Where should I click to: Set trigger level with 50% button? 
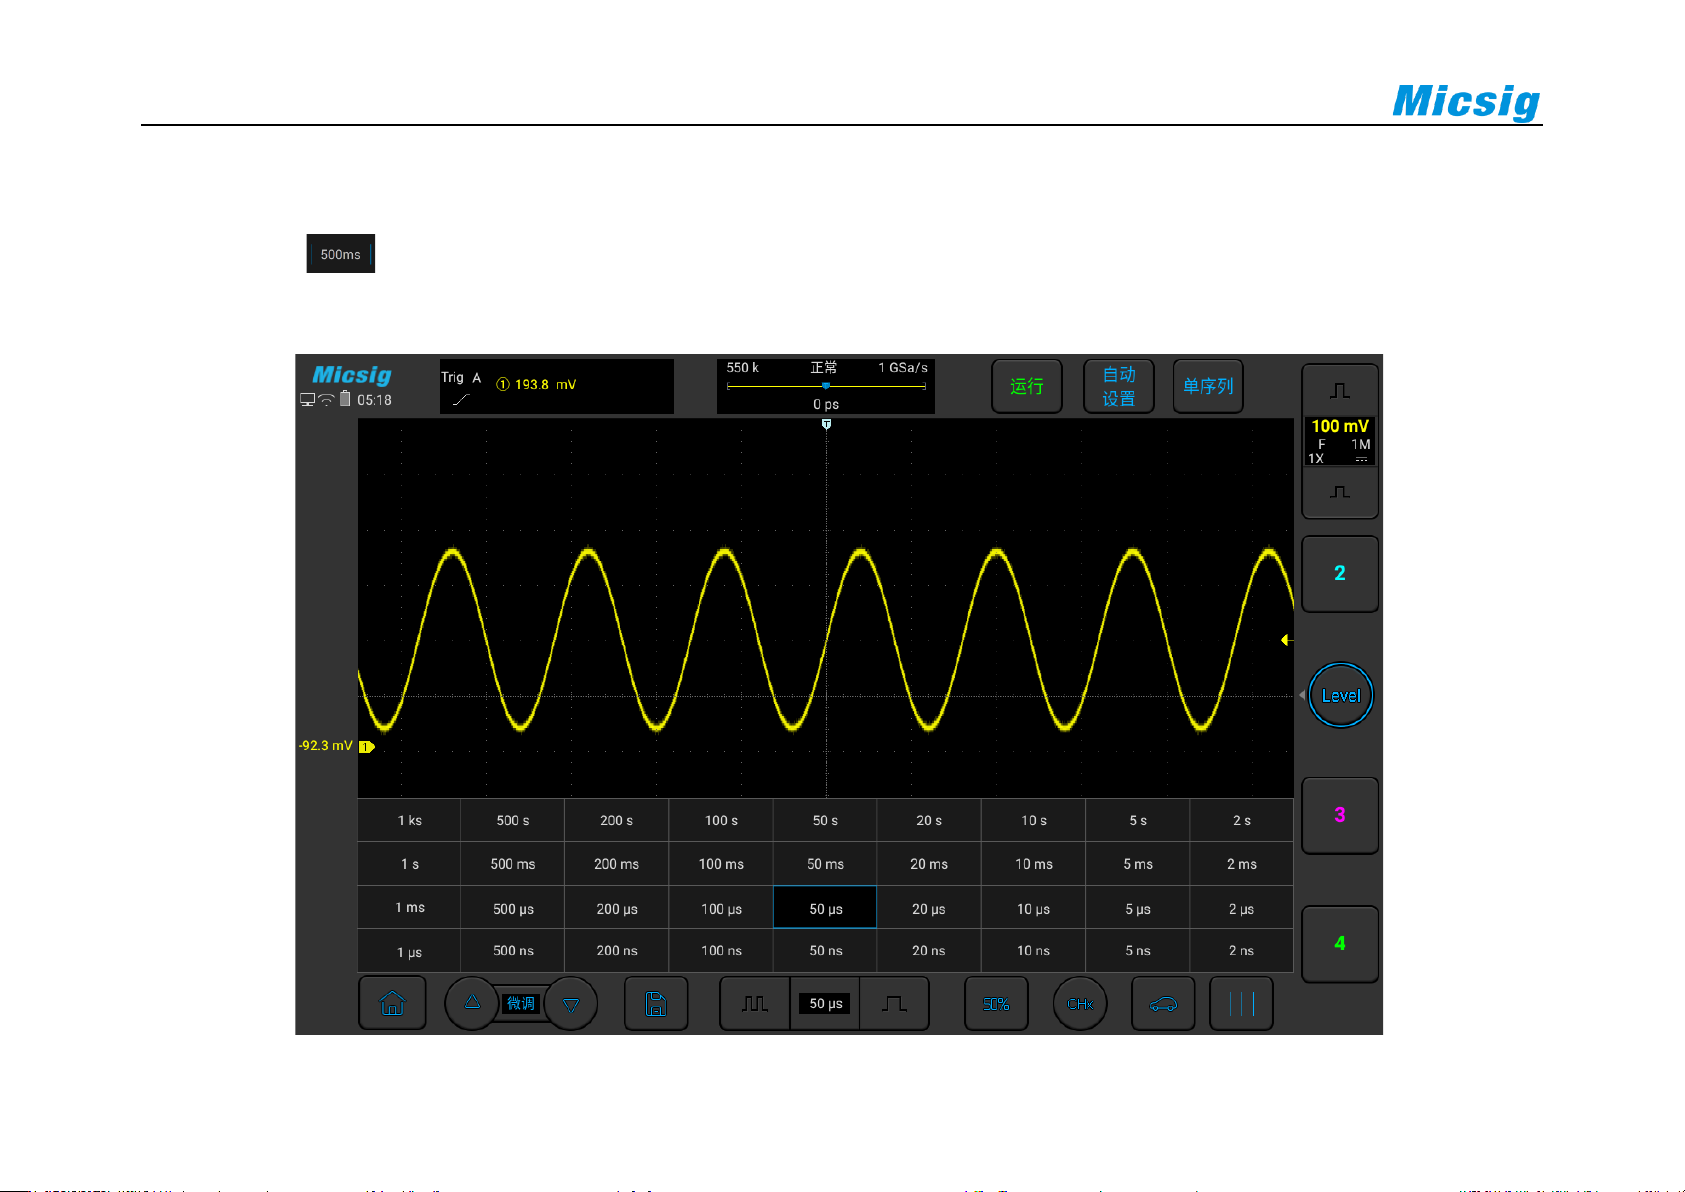(996, 1003)
